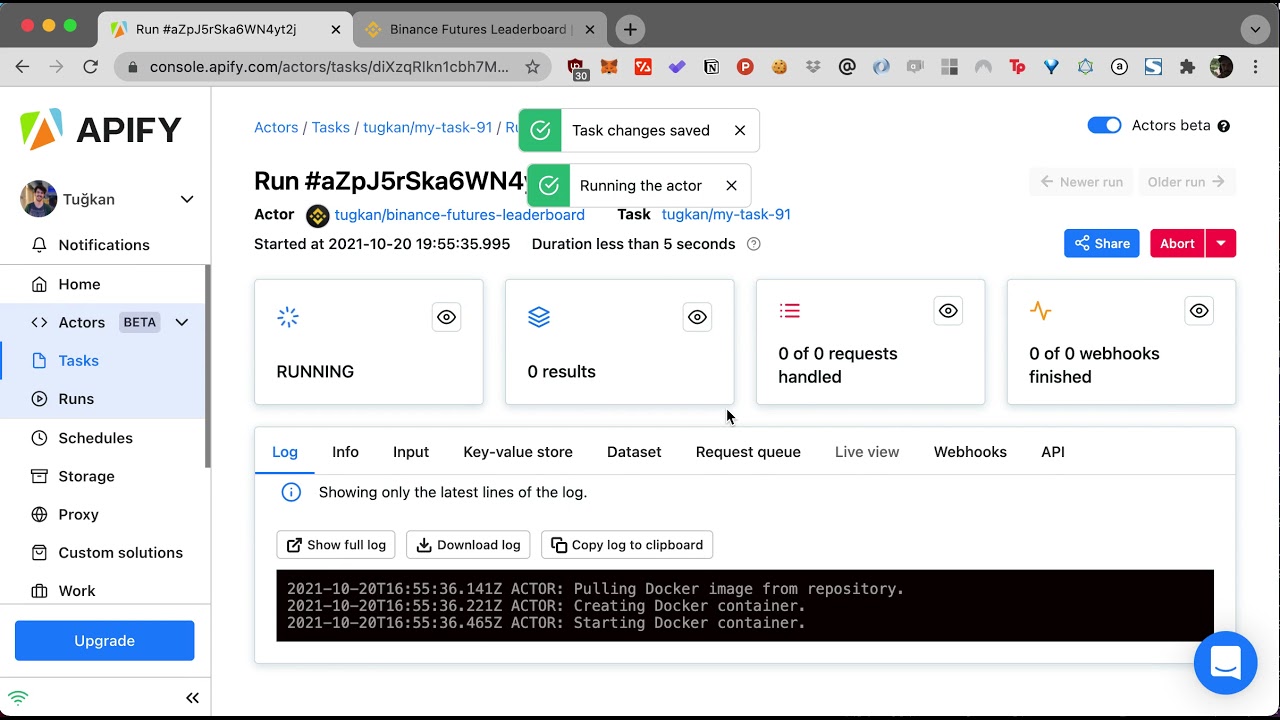The width and height of the screenshot is (1280, 720).
Task: Expand the Actors sidebar section chevron
Action: point(182,322)
